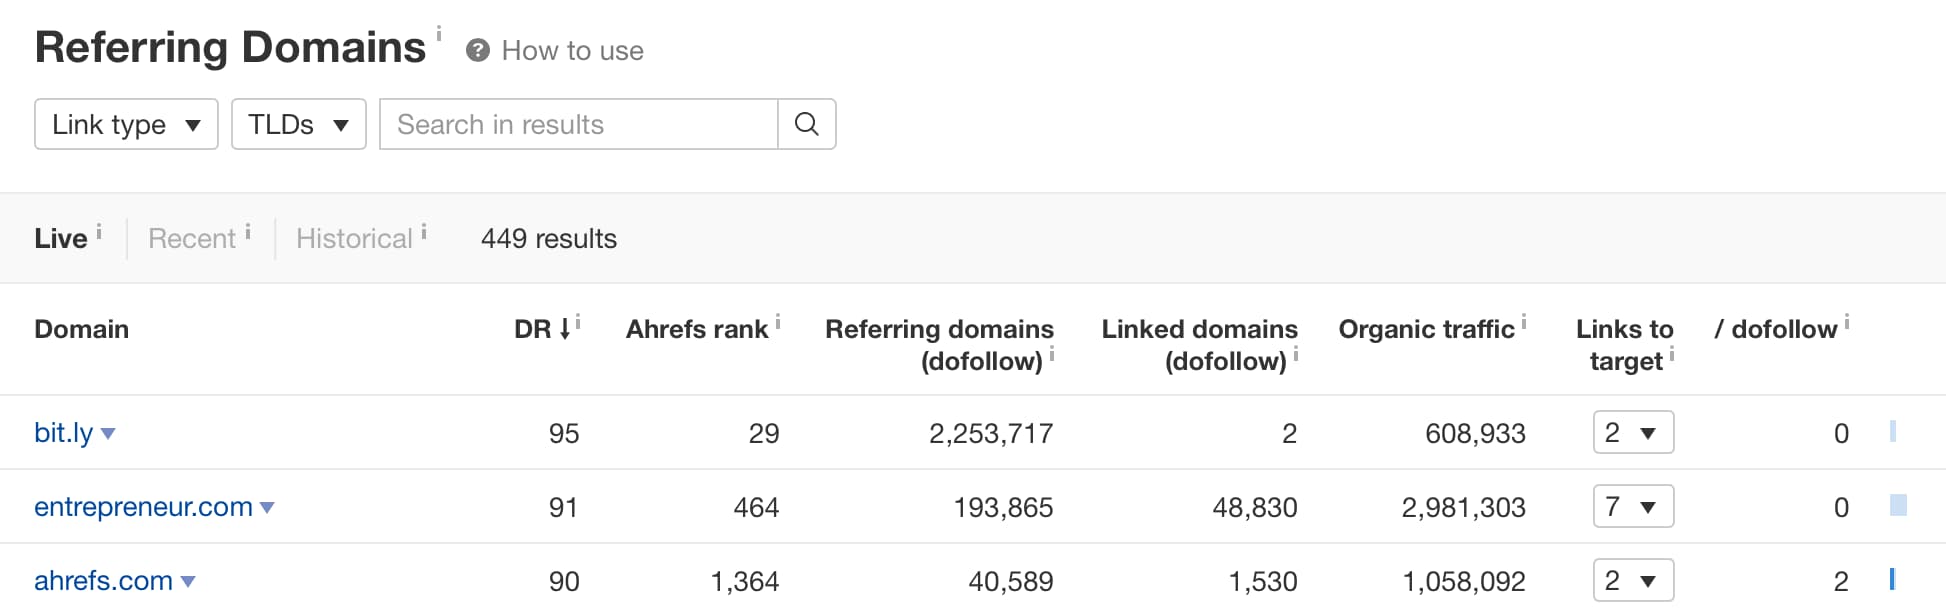Open the Link type dropdown
1946x612 pixels.
click(126, 124)
